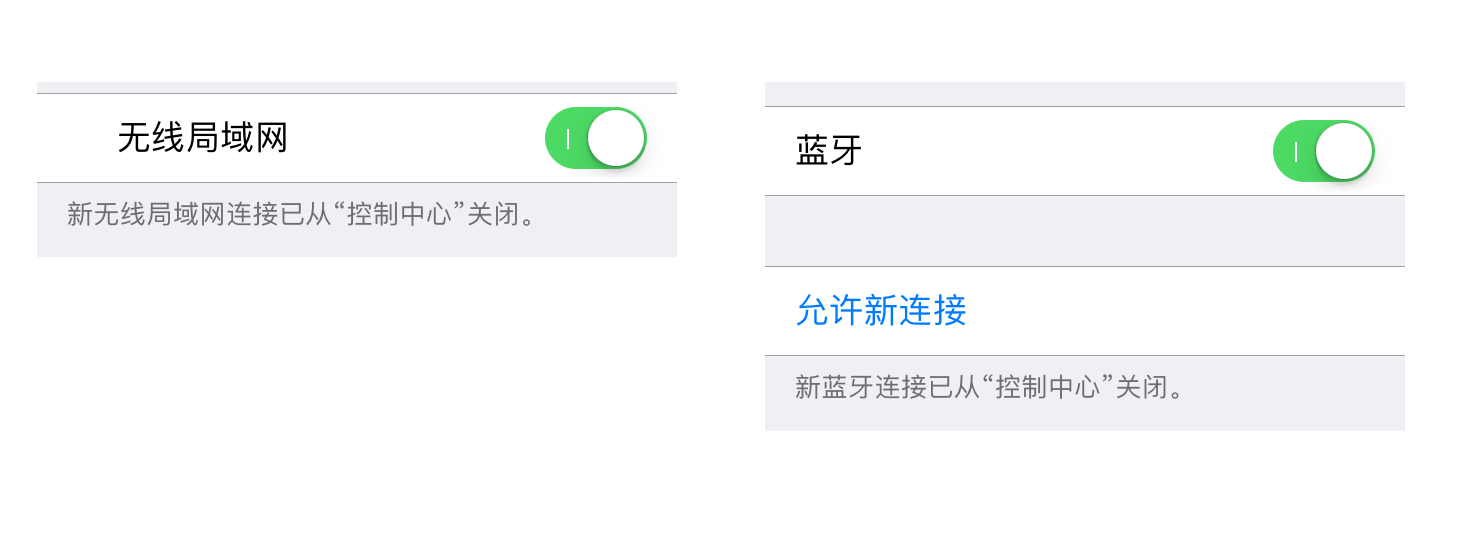Click the 新无线局域网连接已从“控制中心”关闭 footer note
The image size is (1458, 553).
point(302,214)
